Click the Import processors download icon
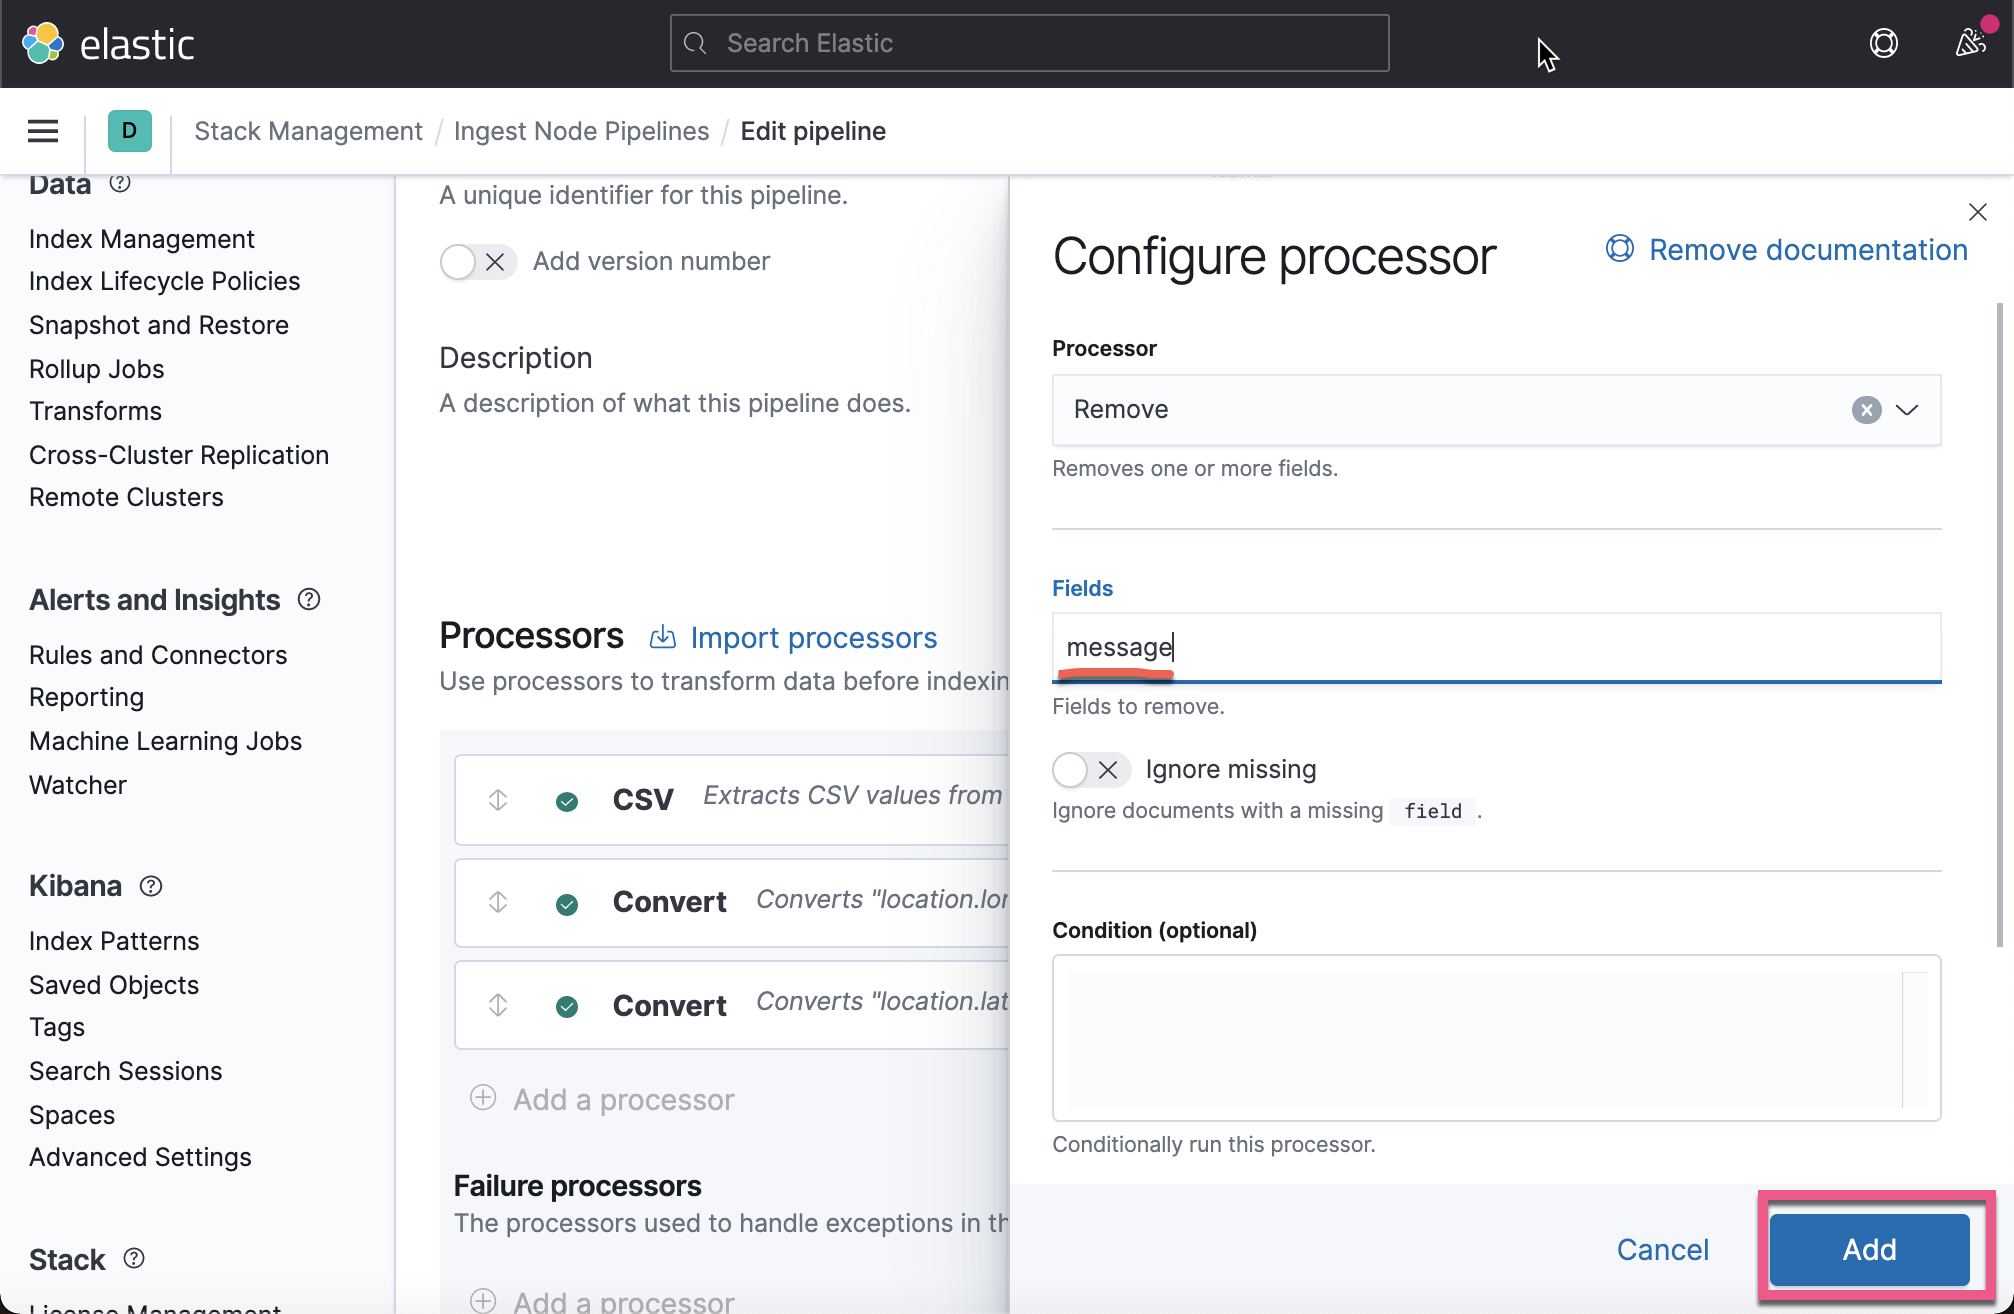This screenshot has height=1314, width=2014. tap(662, 637)
